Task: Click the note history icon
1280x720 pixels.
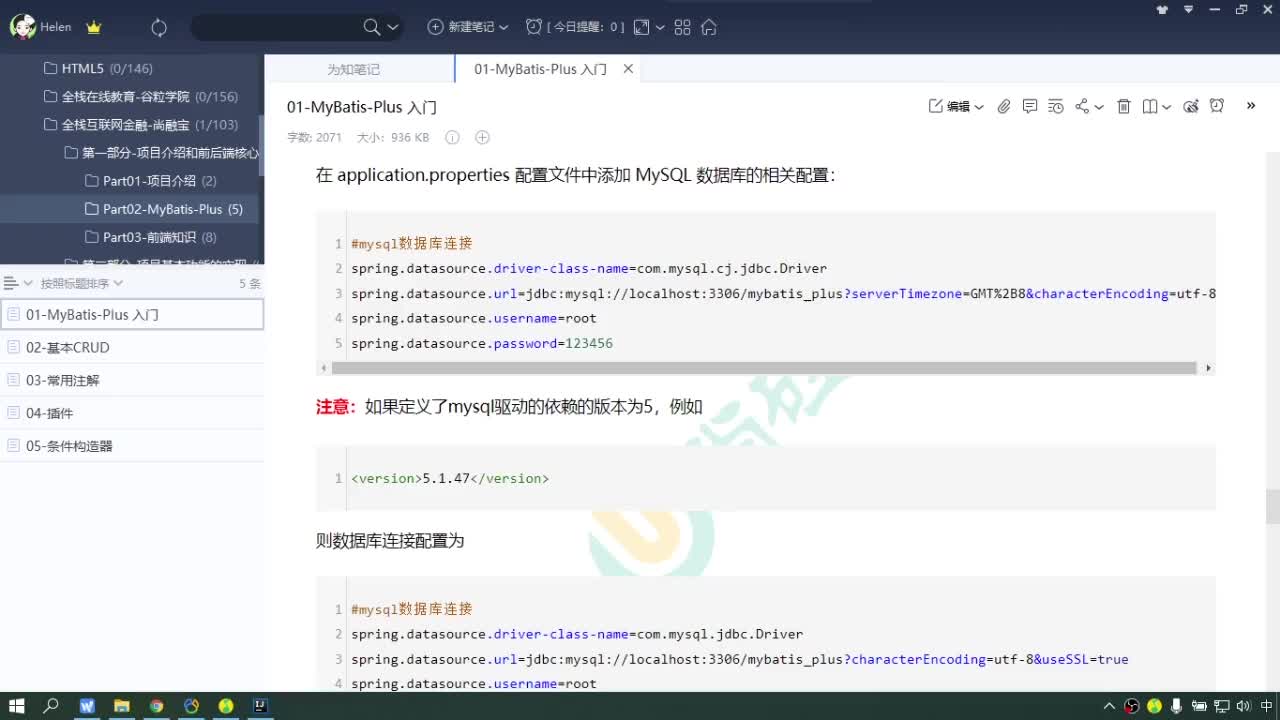Action: click(x=1056, y=106)
